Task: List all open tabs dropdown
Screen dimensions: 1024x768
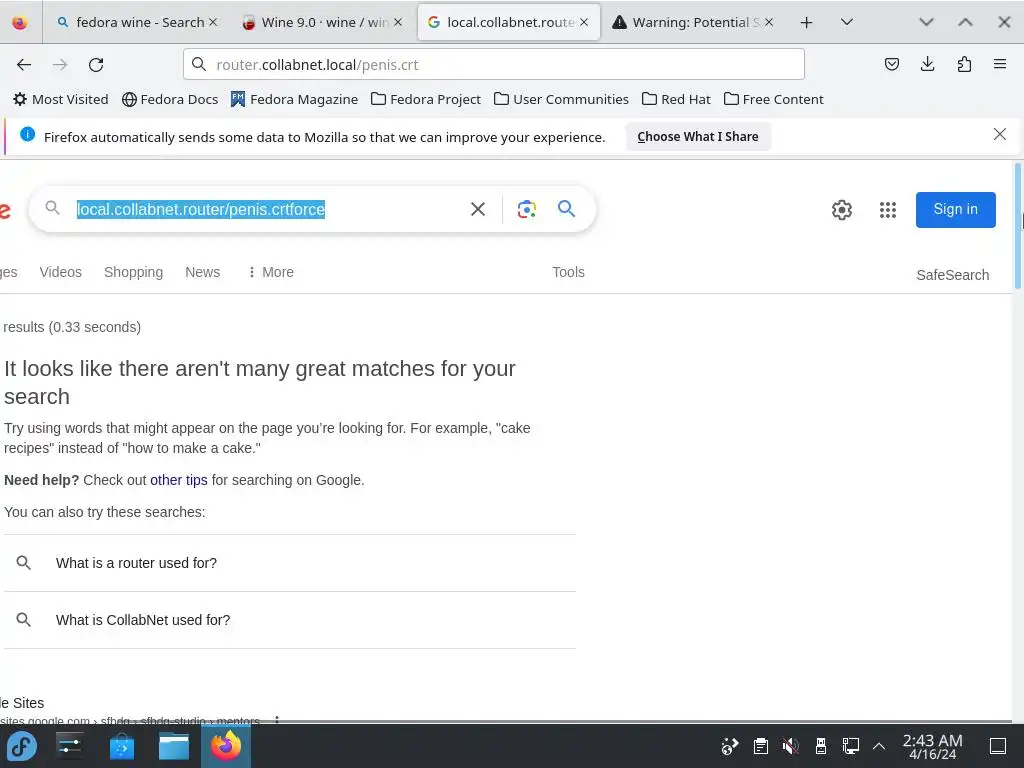Action: click(847, 22)
